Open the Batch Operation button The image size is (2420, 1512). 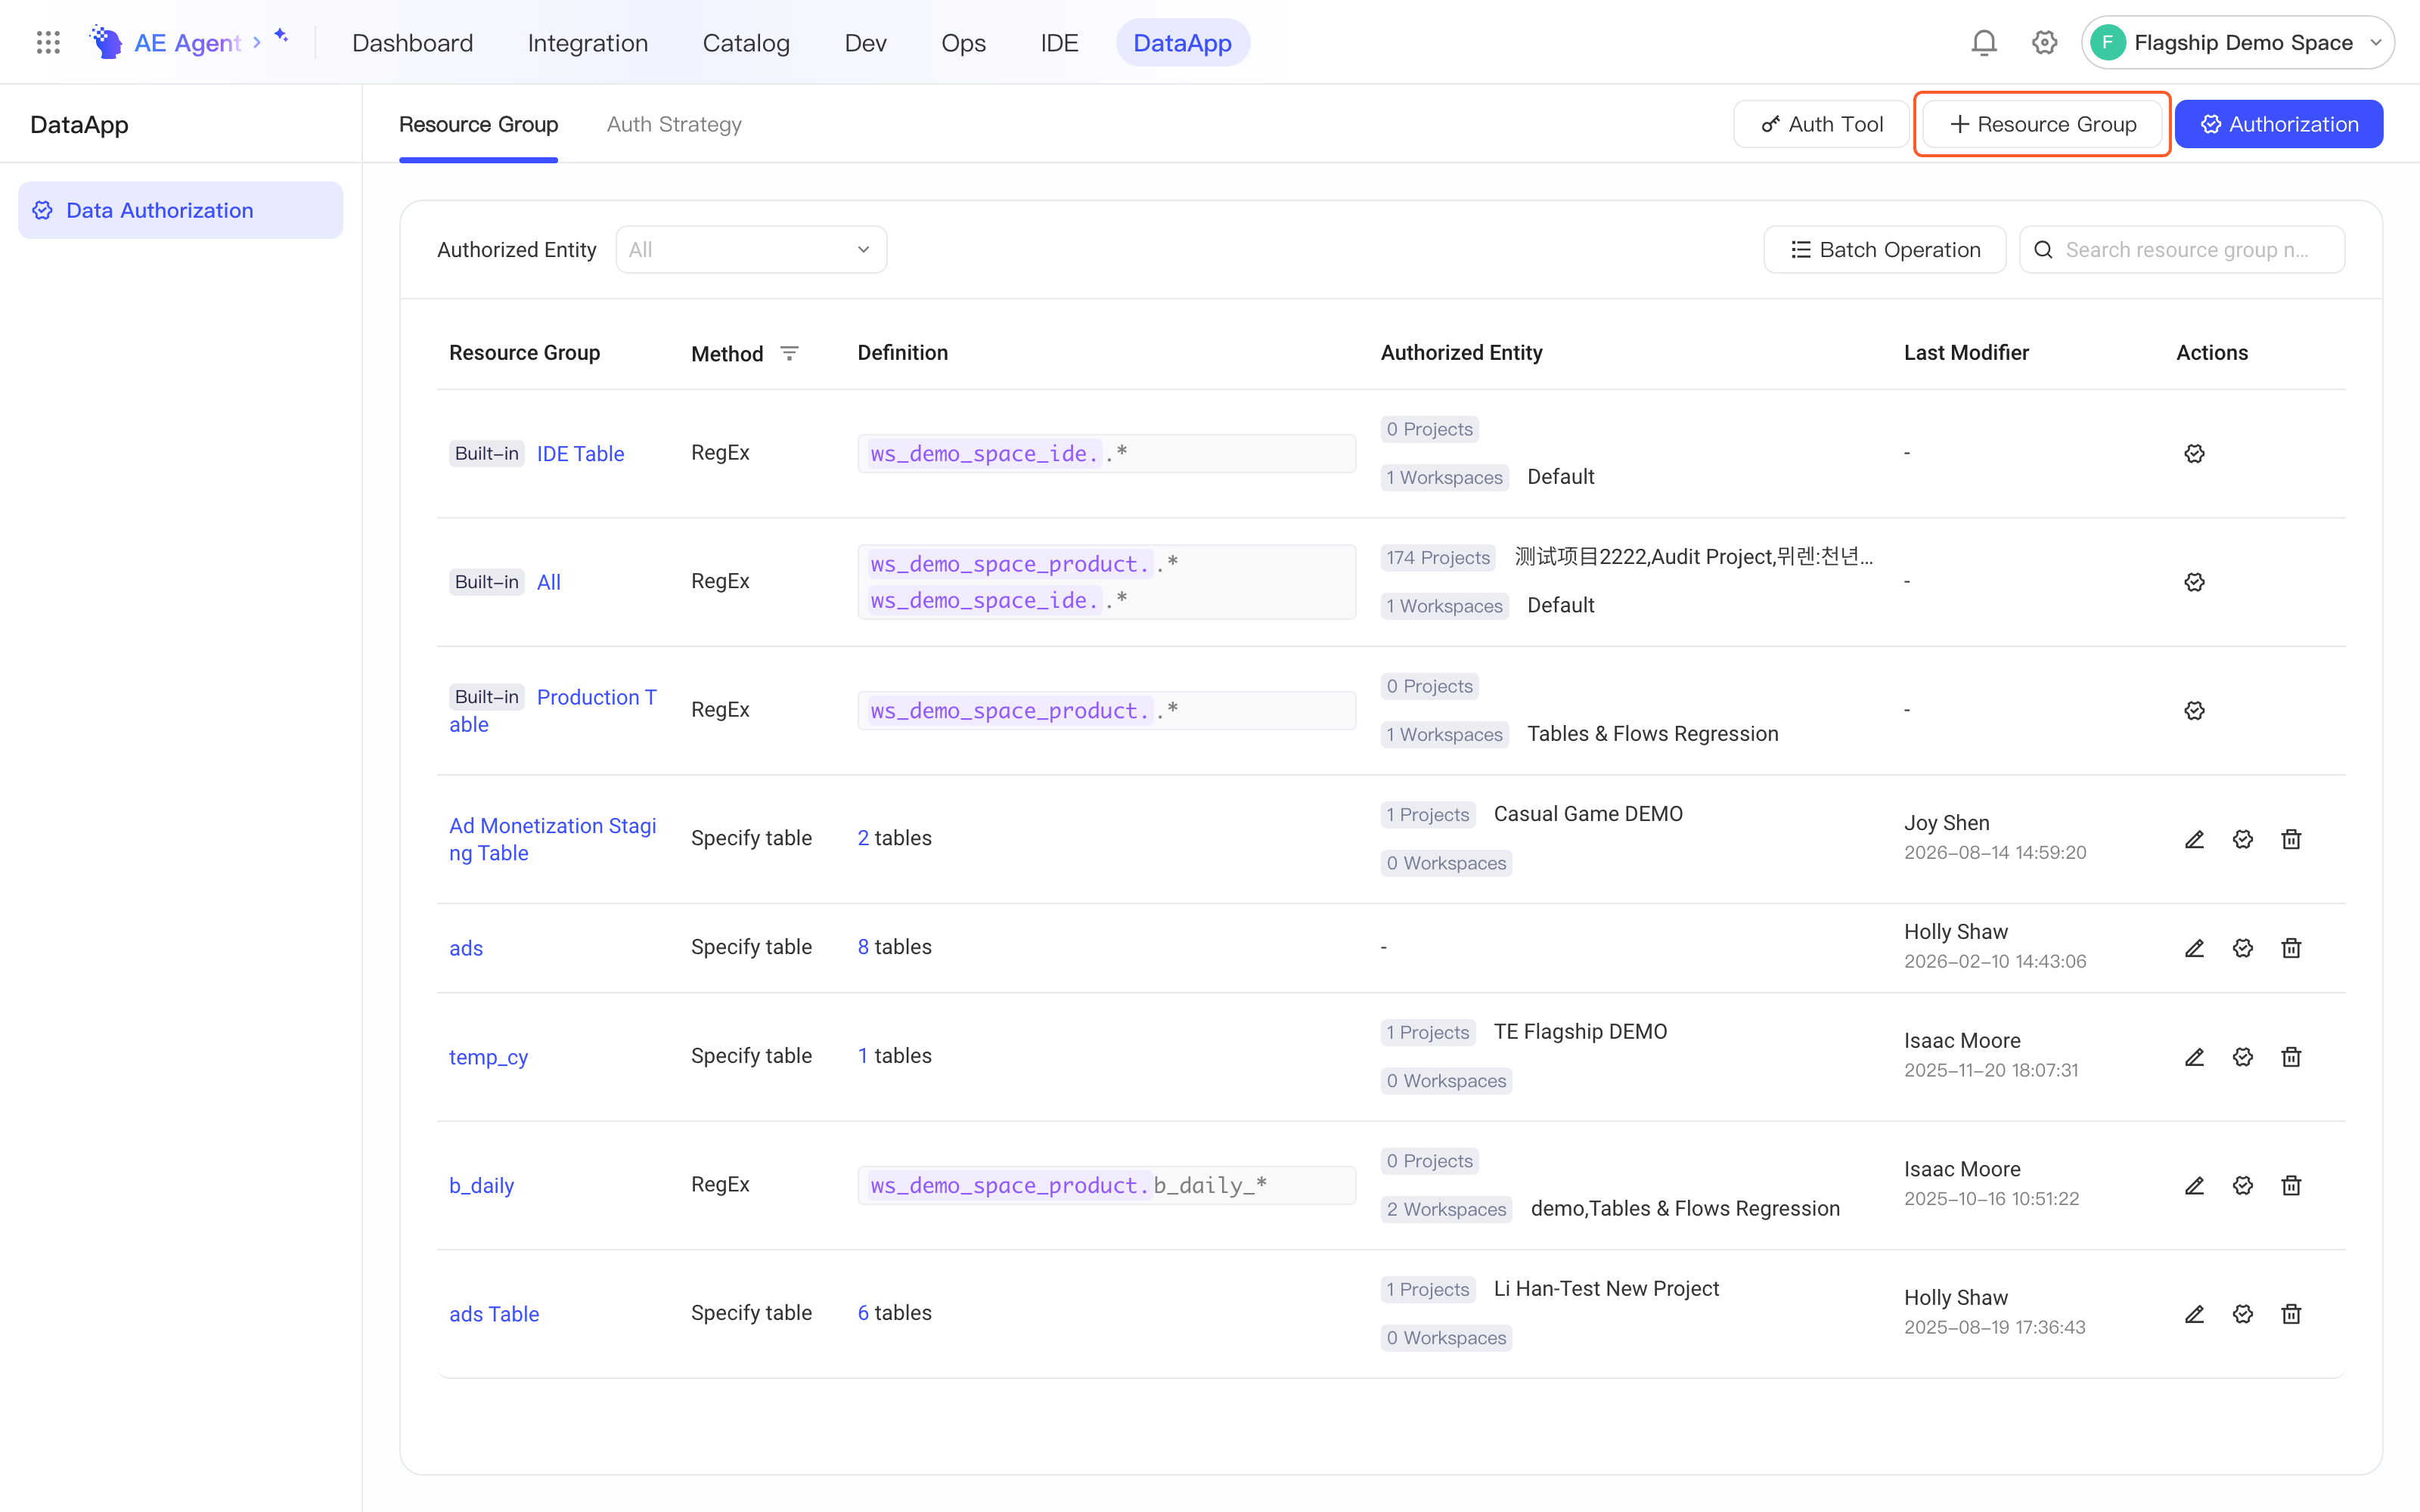coord(1885,249)
